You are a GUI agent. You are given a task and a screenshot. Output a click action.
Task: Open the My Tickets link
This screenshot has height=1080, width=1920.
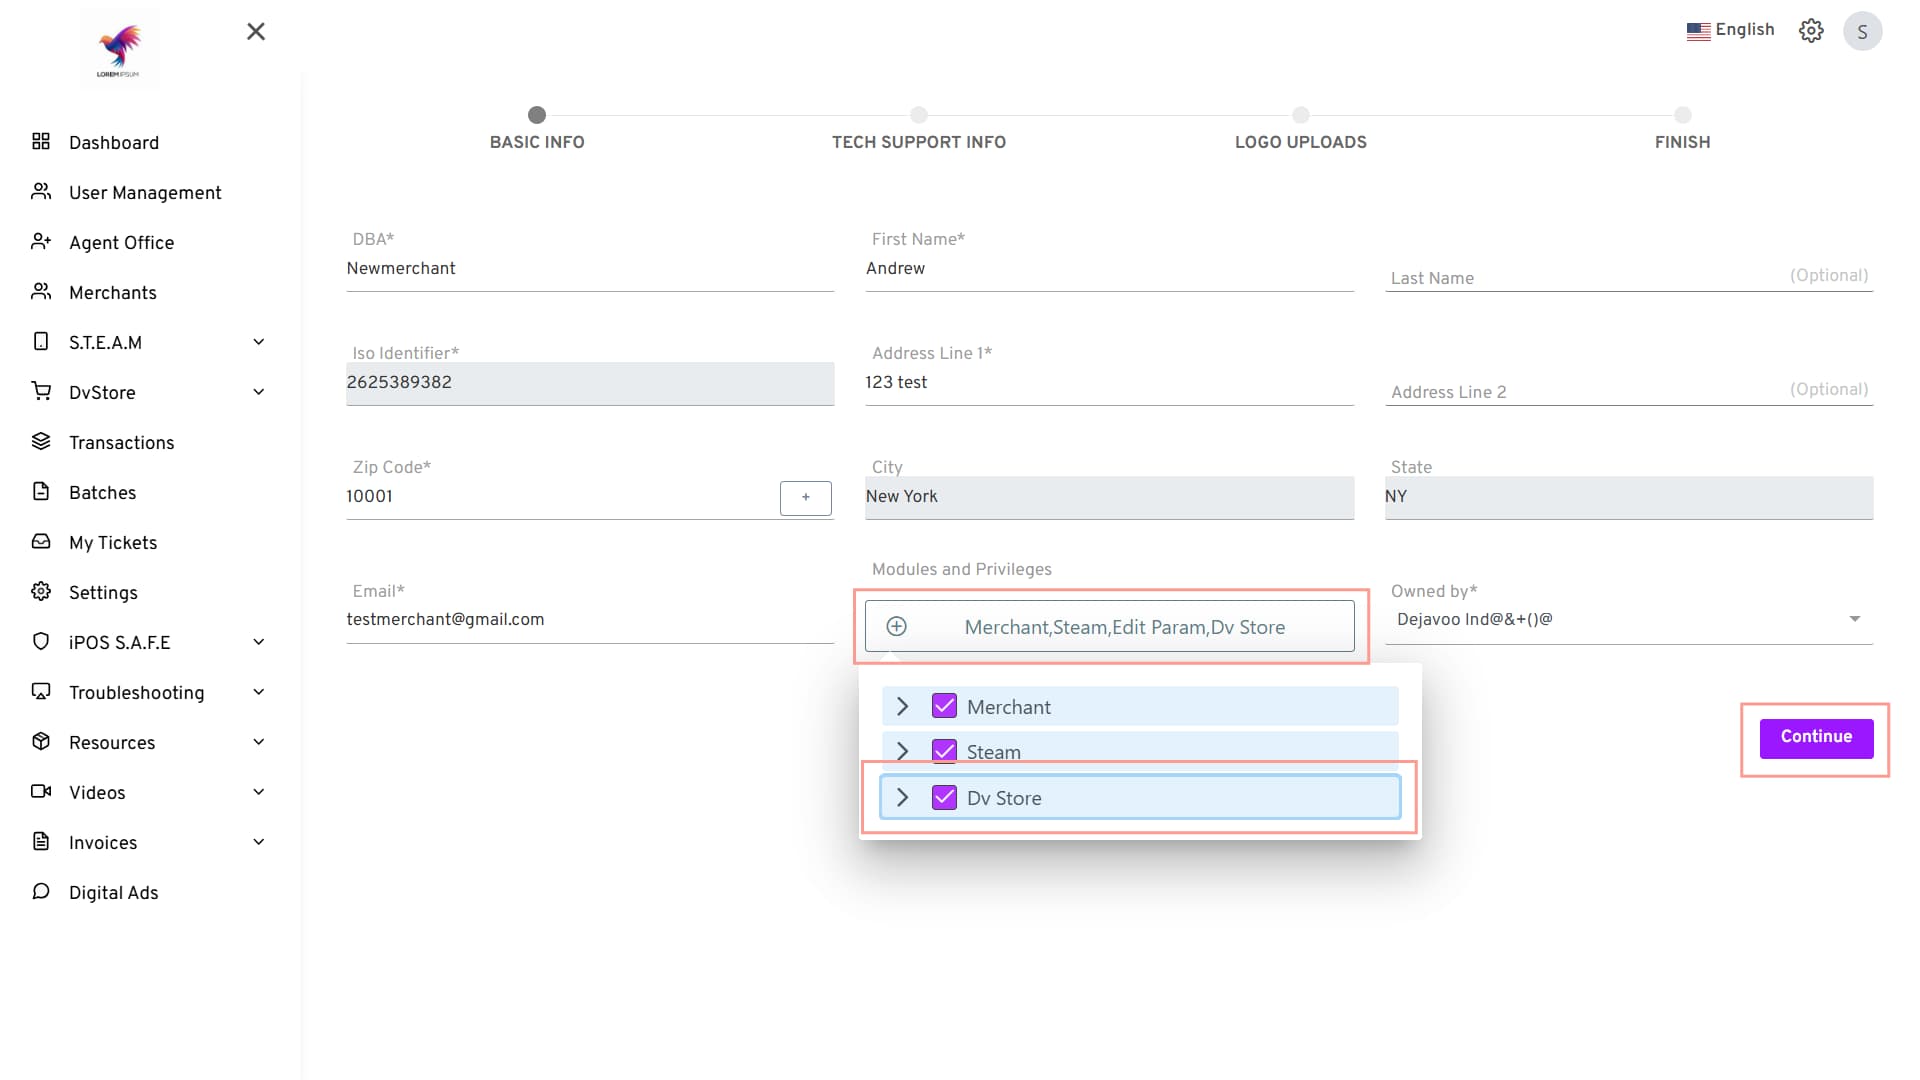113,542
